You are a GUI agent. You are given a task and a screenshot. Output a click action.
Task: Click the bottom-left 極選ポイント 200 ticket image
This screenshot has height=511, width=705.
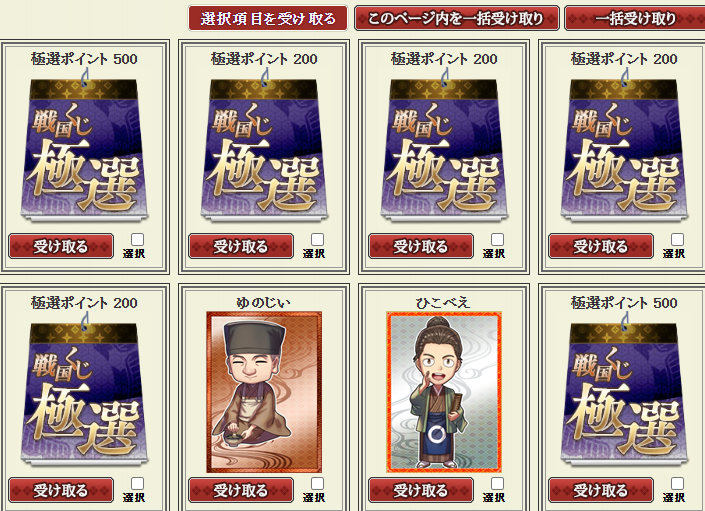pos(84,390)
